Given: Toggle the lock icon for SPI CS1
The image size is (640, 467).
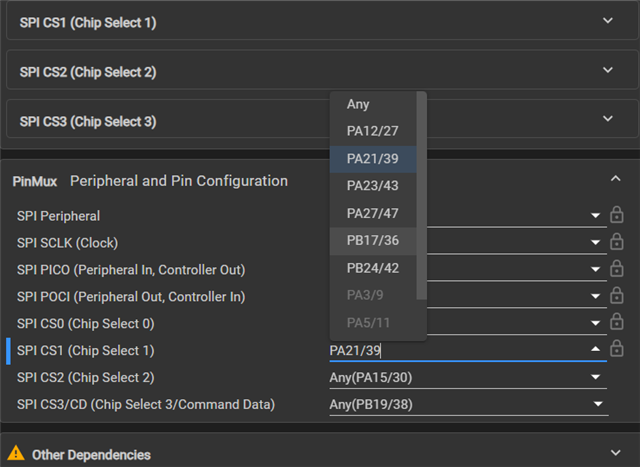Looking at the screenshot, I should 616,349.
